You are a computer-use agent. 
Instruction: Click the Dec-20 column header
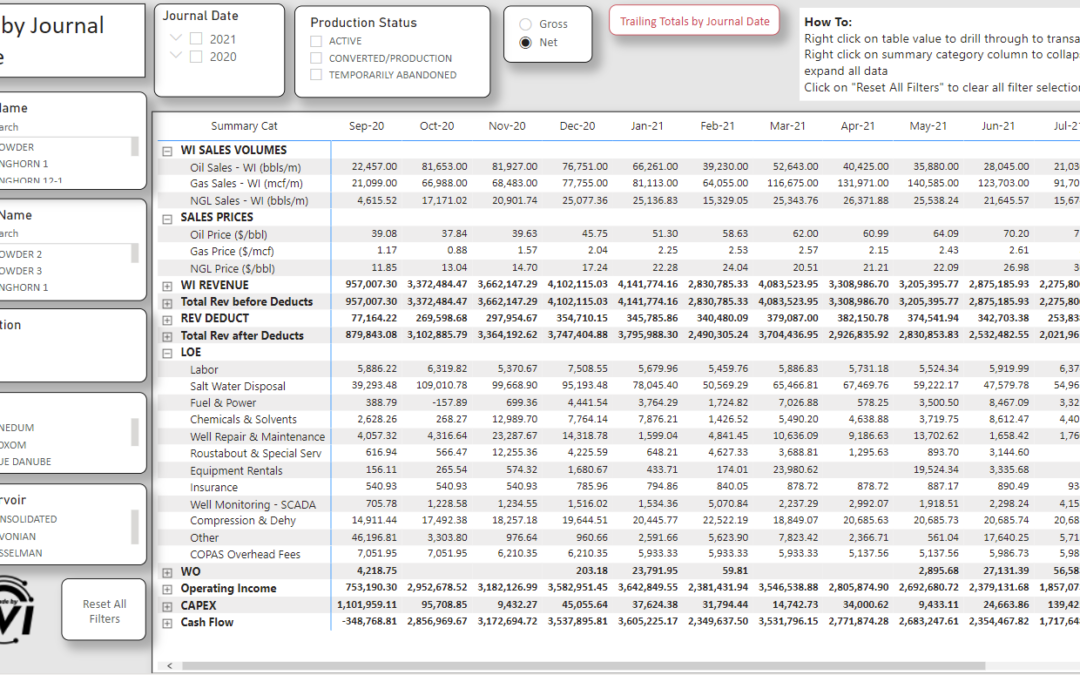[577, 126]
